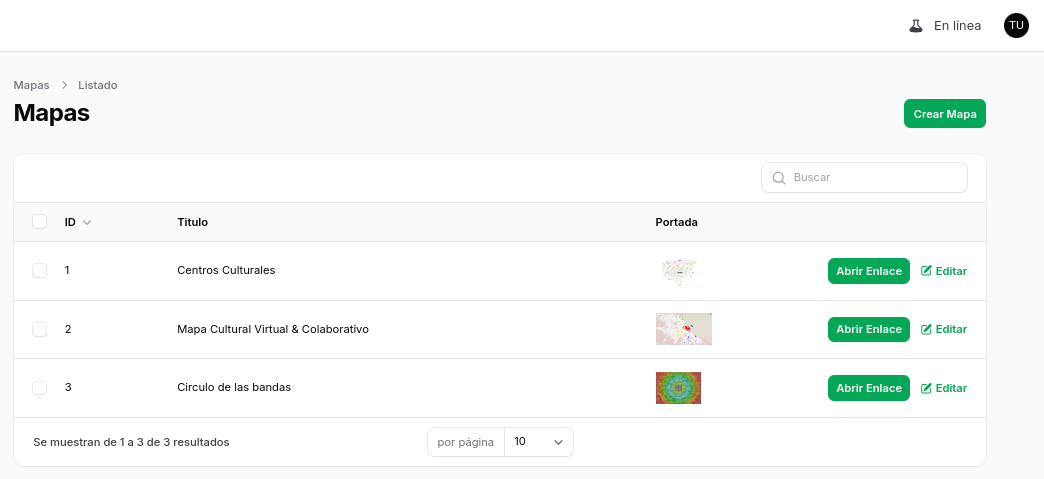Check the box for Mapa Cultural Virtual row
1044x479 pixels.
click(39, 329)
